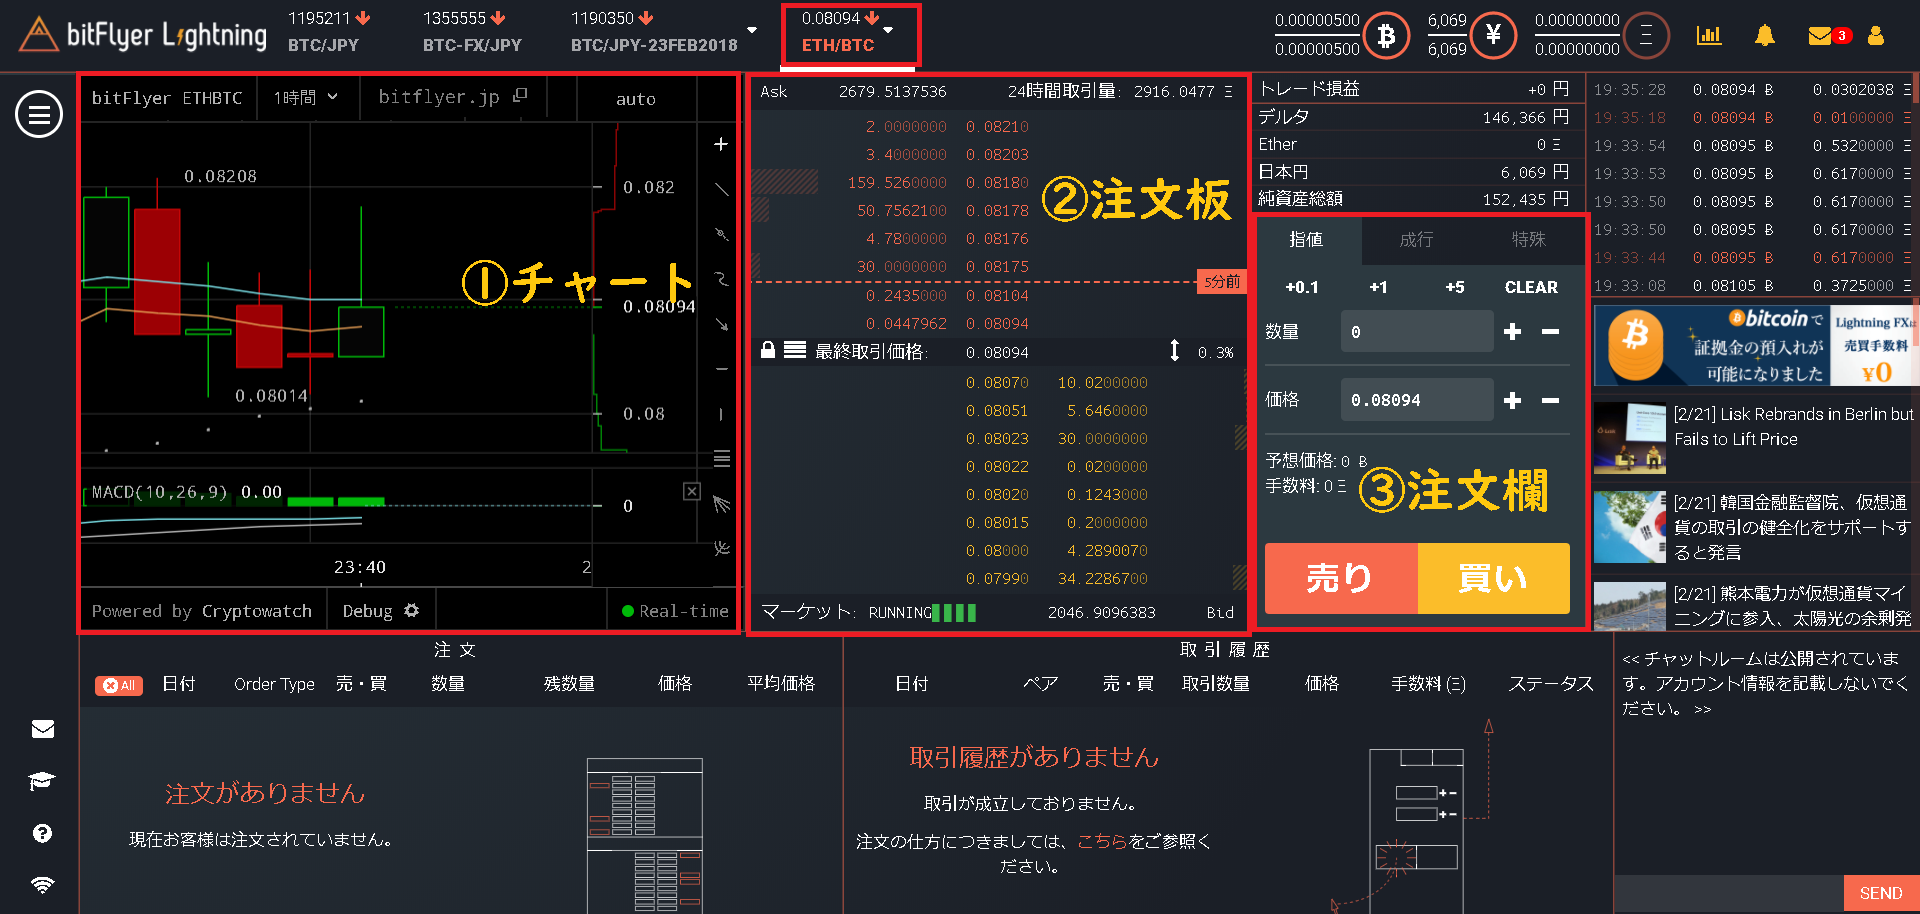
Task: Select the horizontal line chart tool
Action: pyautogui.click(x=720, y=369)
